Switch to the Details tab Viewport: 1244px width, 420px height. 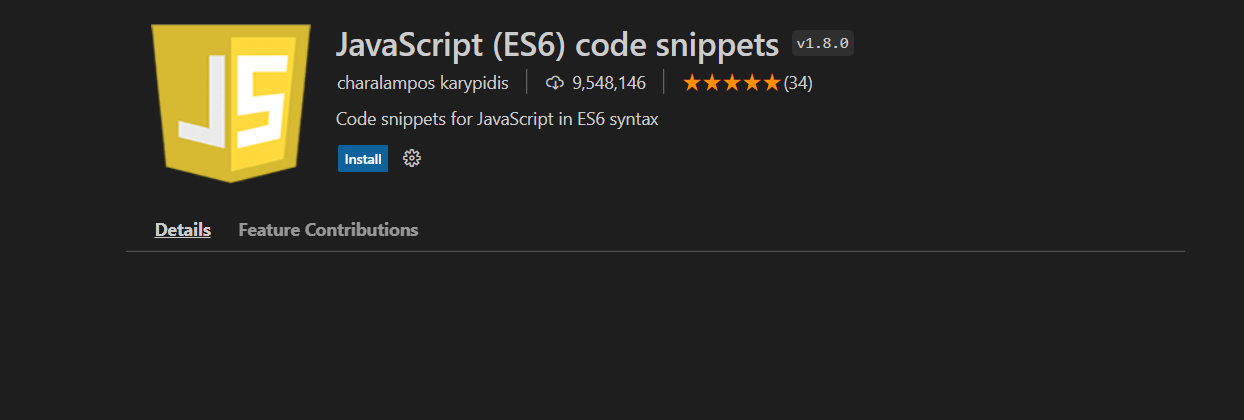183,229
